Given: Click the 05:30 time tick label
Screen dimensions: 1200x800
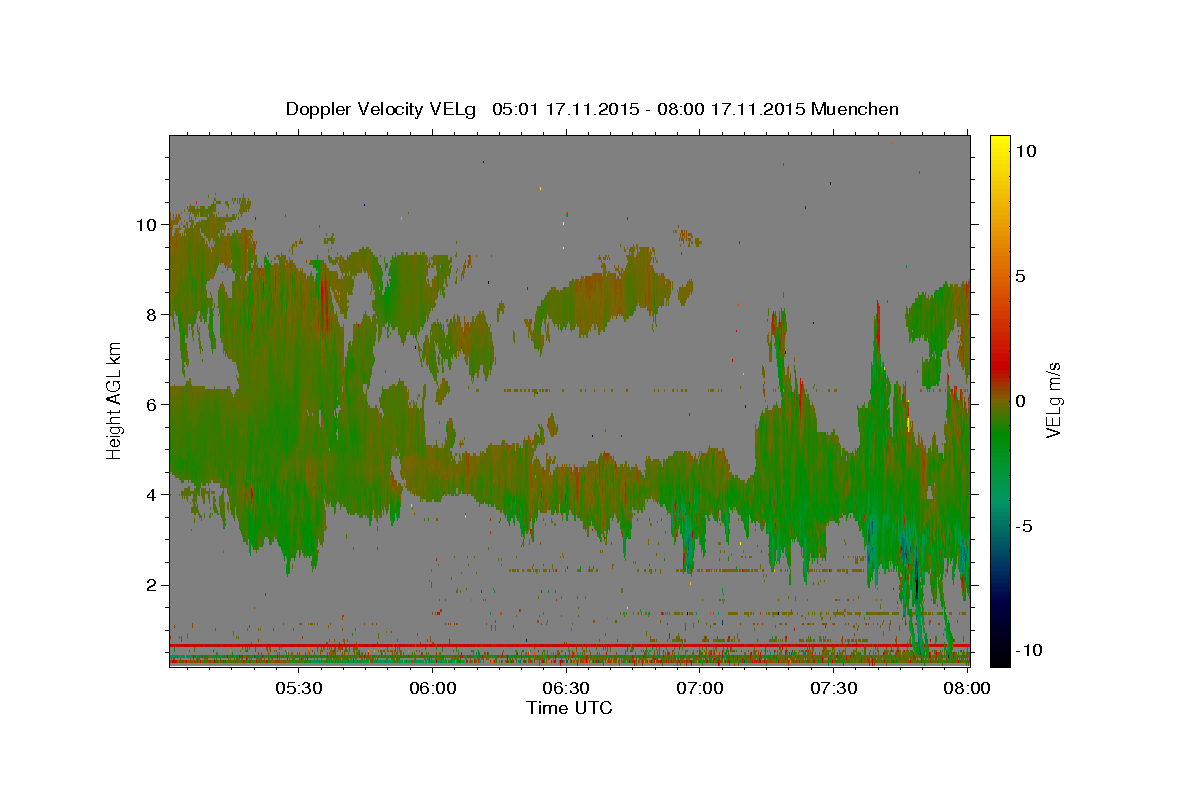Looking at the screenshot, I should pos(299,688).
